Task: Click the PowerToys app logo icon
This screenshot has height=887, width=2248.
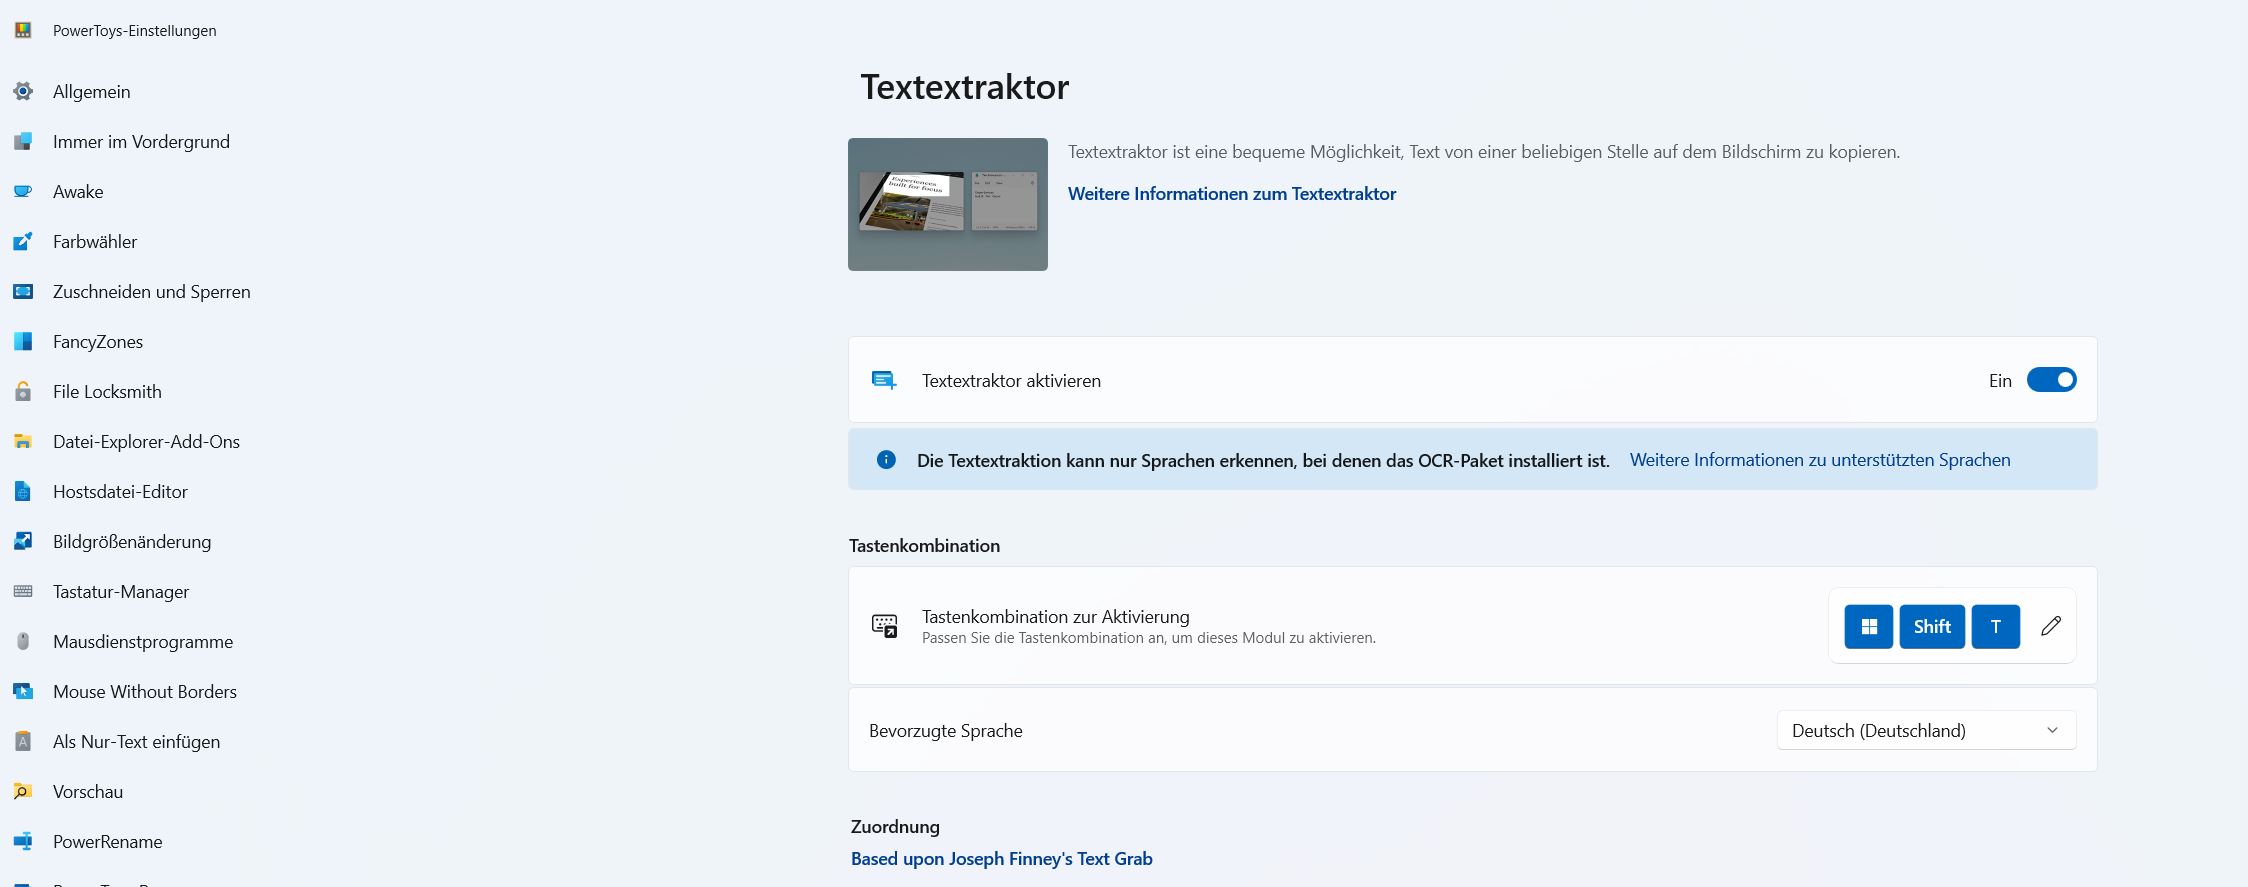Action: pyautogui.click(x=23, y=30)
